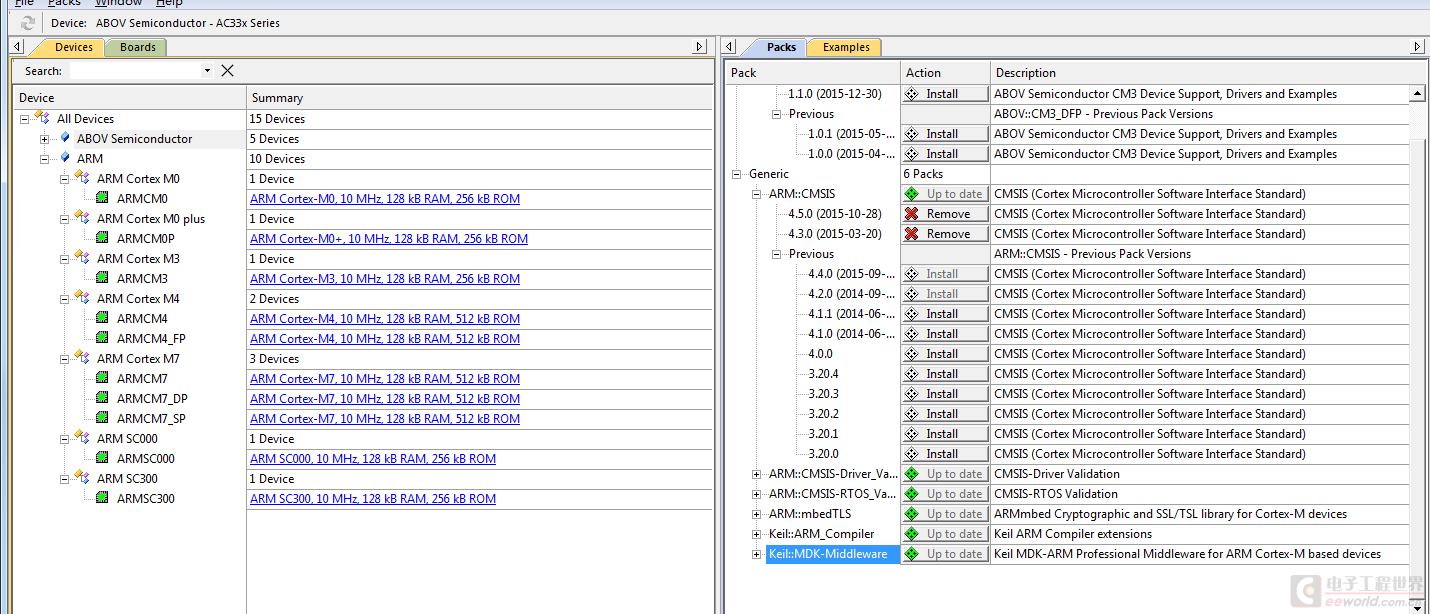Click the ARM Cortex M3 family icon
Screen dimensions: 1430x614
82,258
